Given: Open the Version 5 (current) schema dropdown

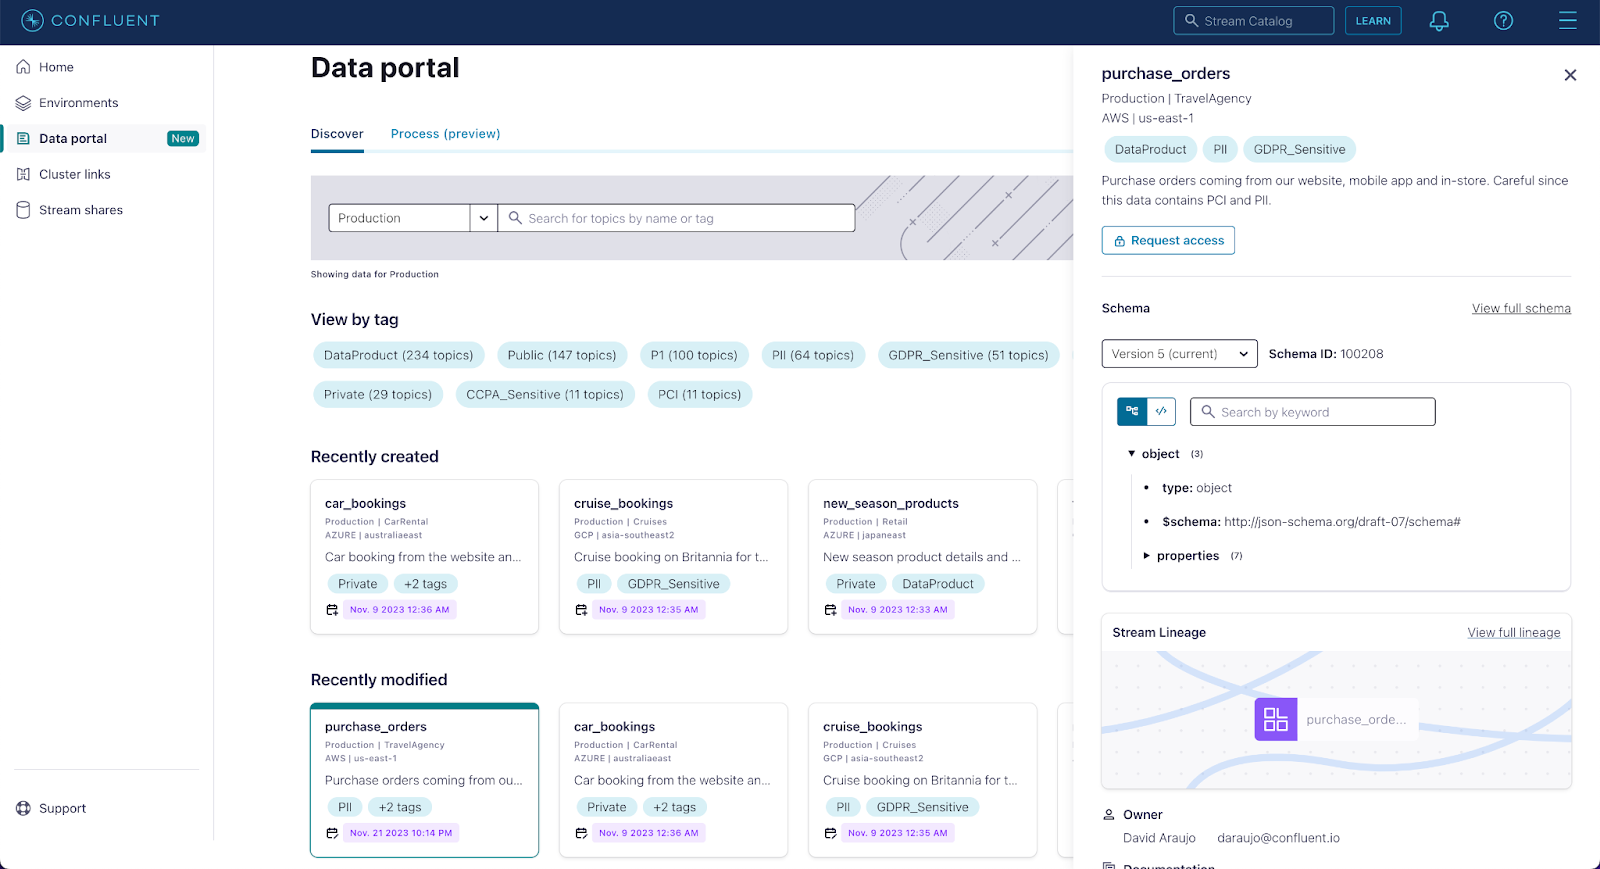Looking at the screenshot, I should (1180, 354).
